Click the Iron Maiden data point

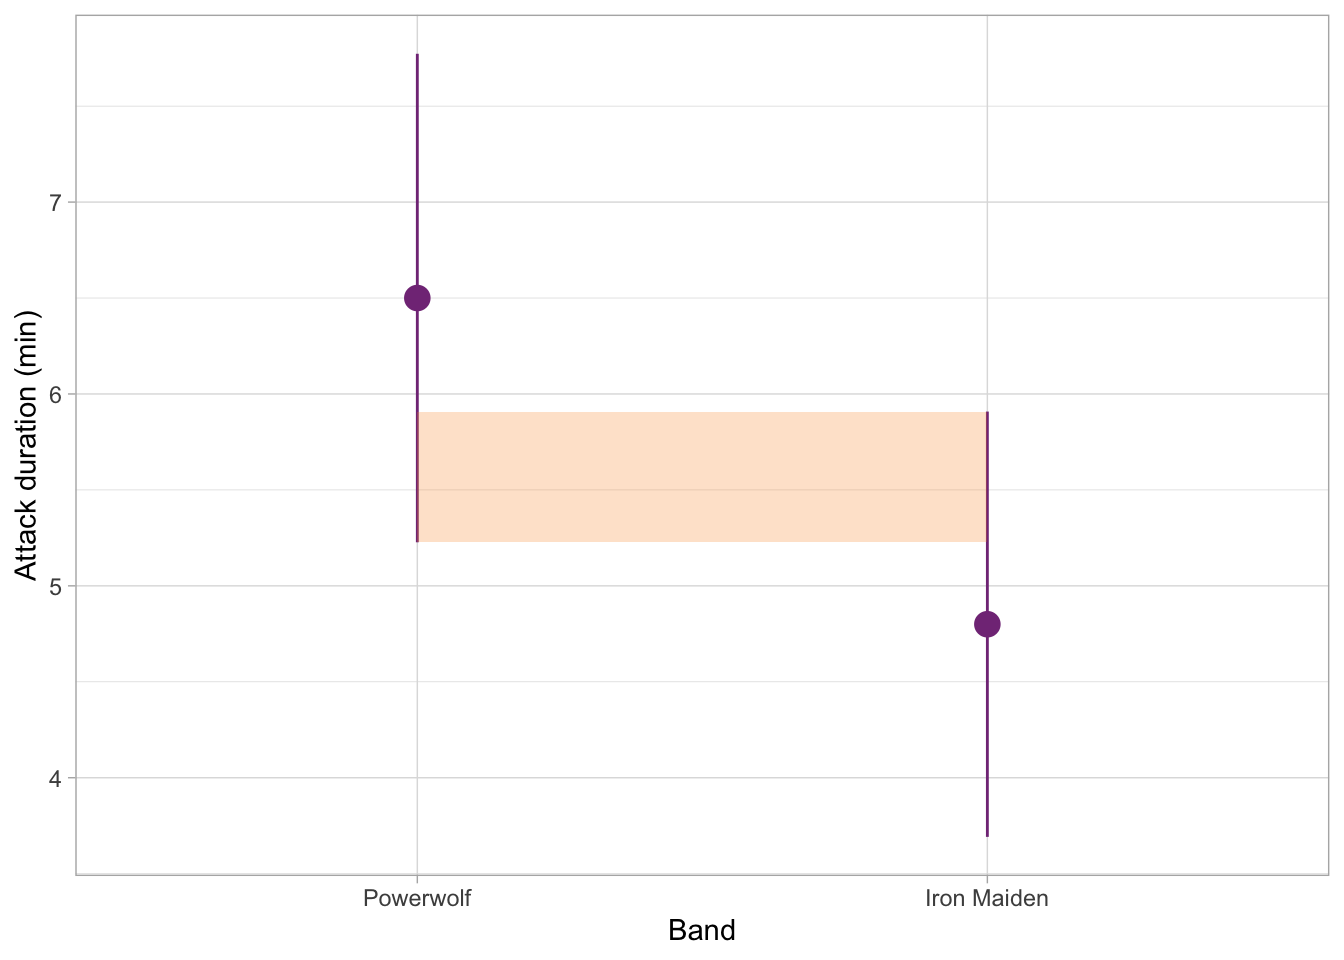point(987,624)
